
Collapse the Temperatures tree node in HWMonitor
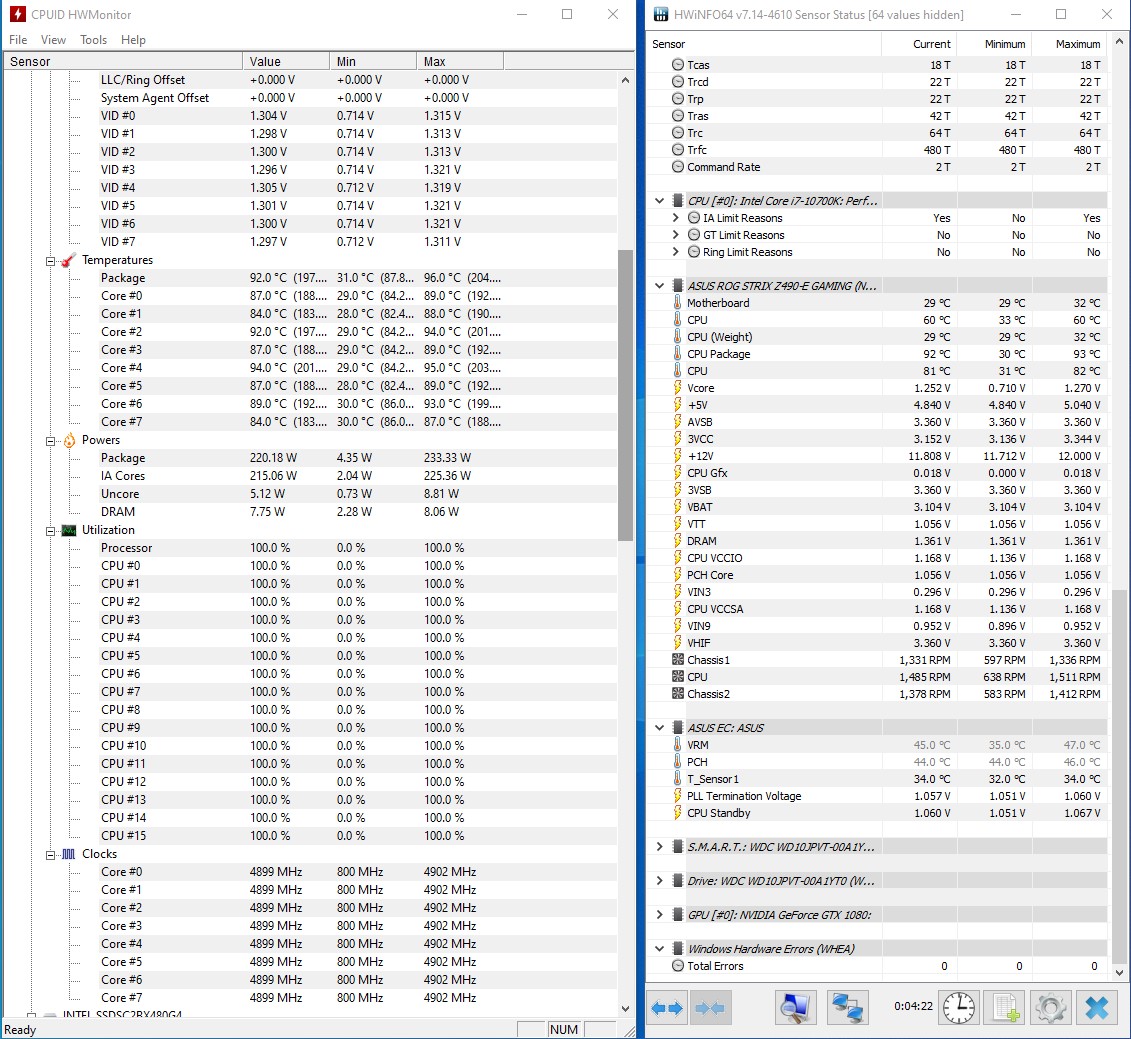pos(50,261)
